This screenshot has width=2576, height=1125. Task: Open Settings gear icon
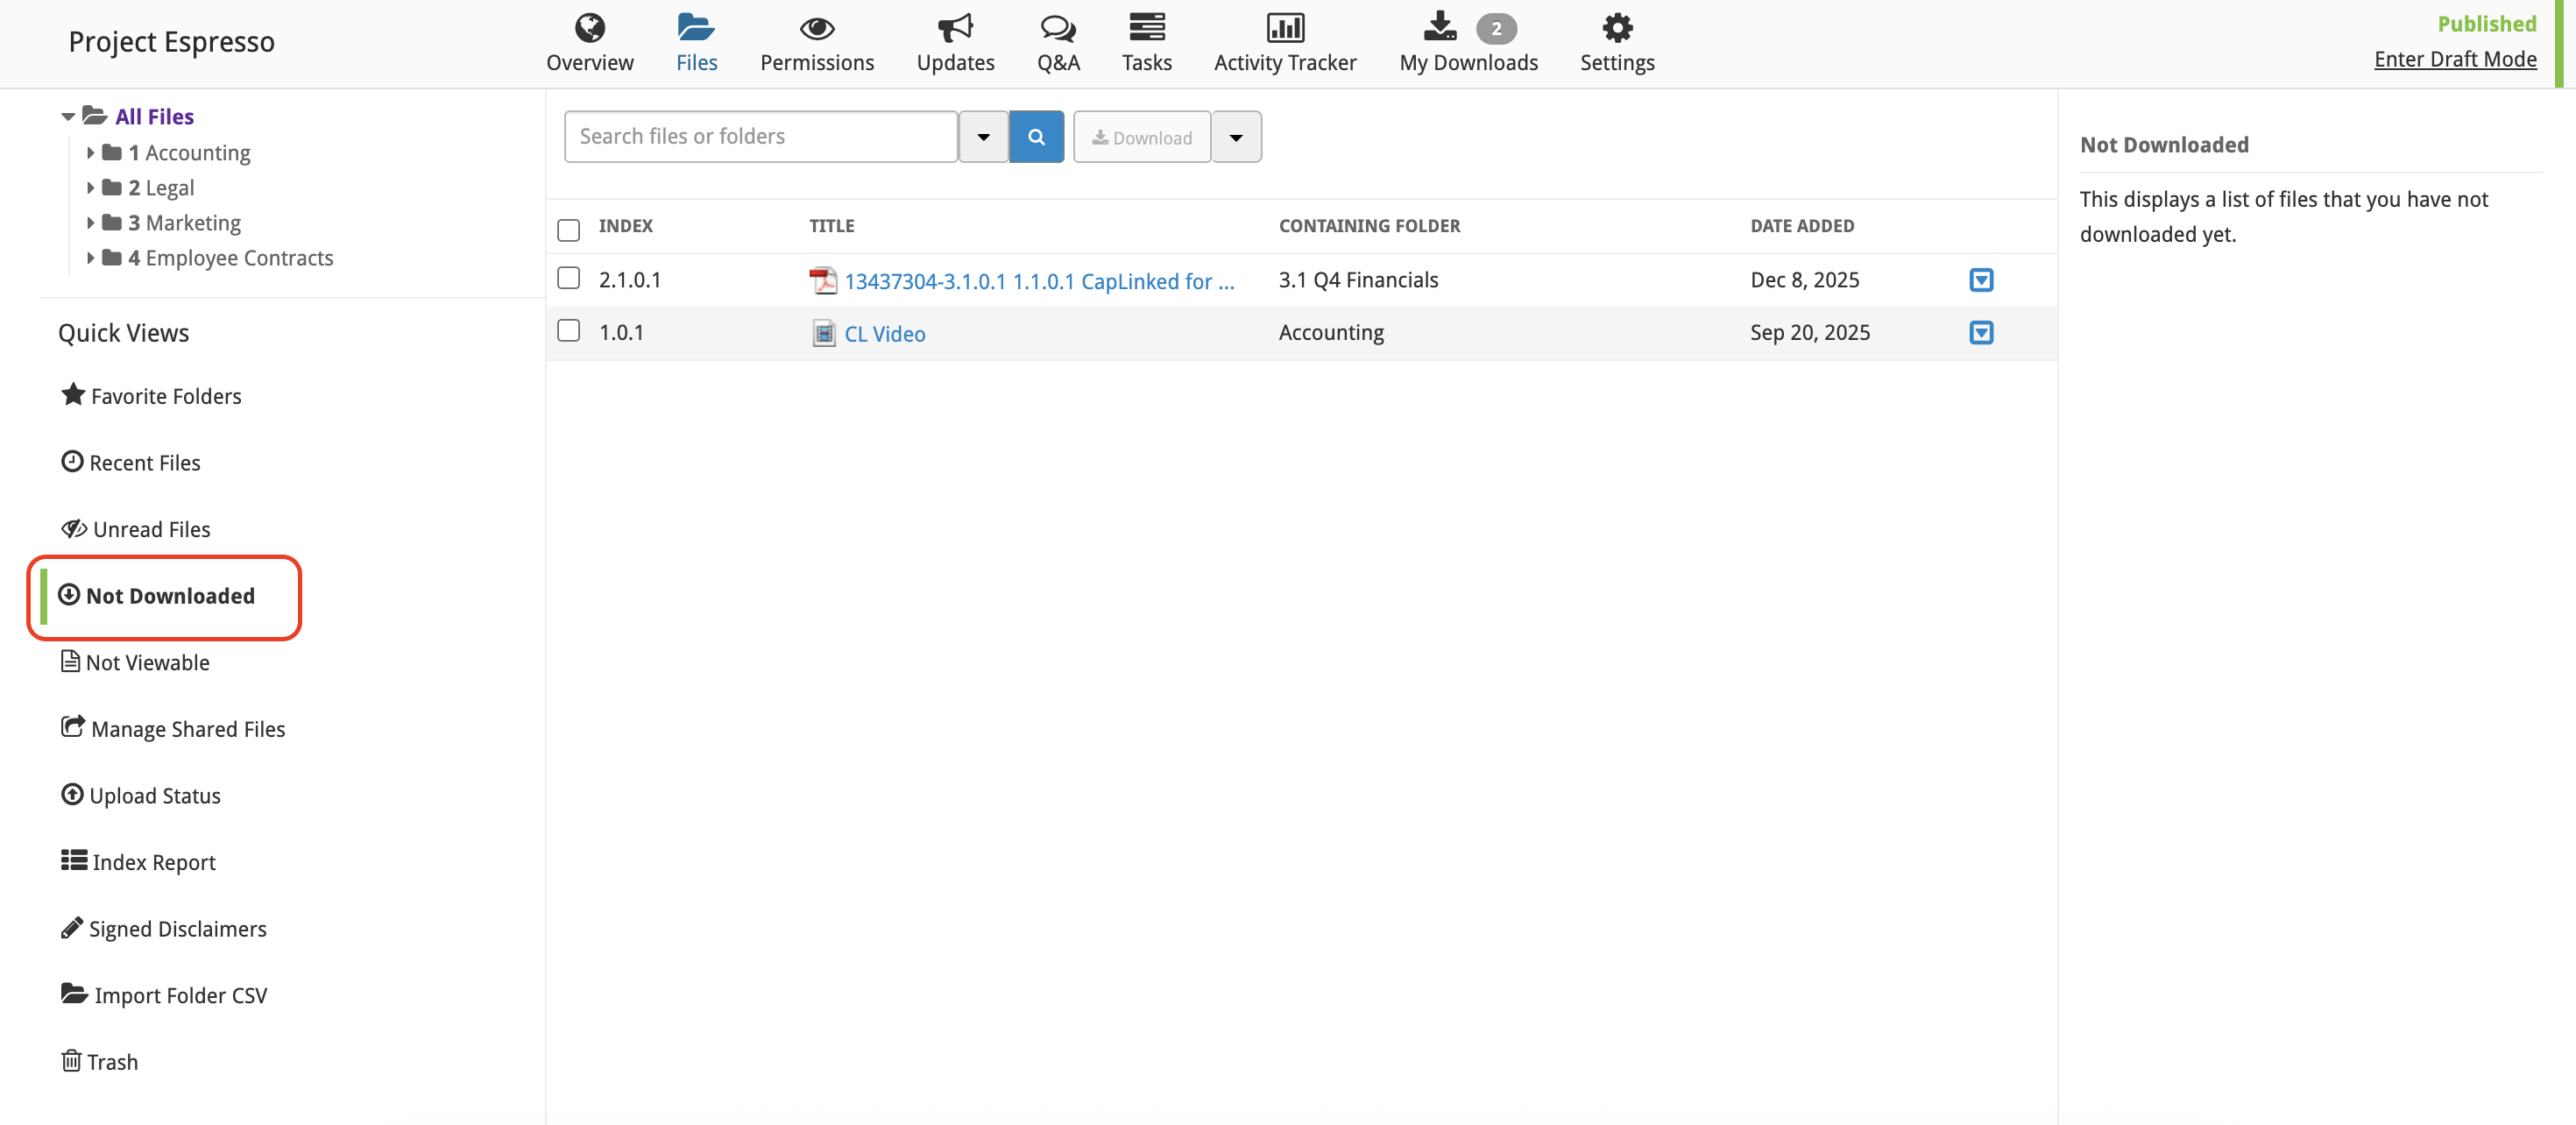pyautogui.click(x=1617, y=27)
